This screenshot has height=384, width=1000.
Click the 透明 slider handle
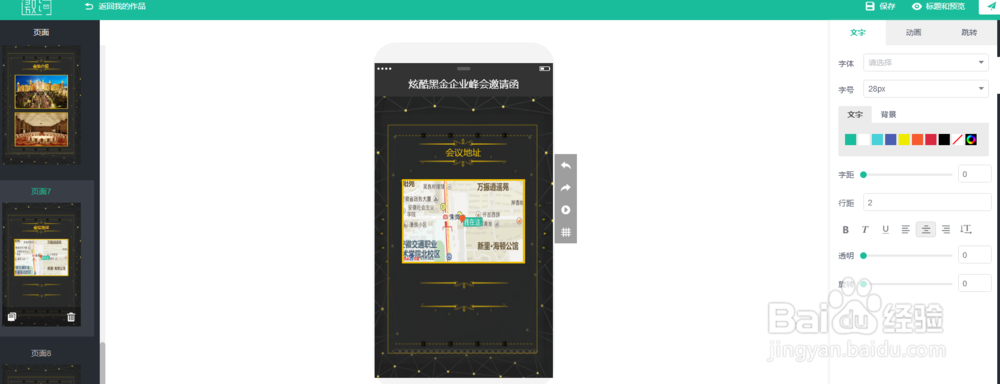864,256
